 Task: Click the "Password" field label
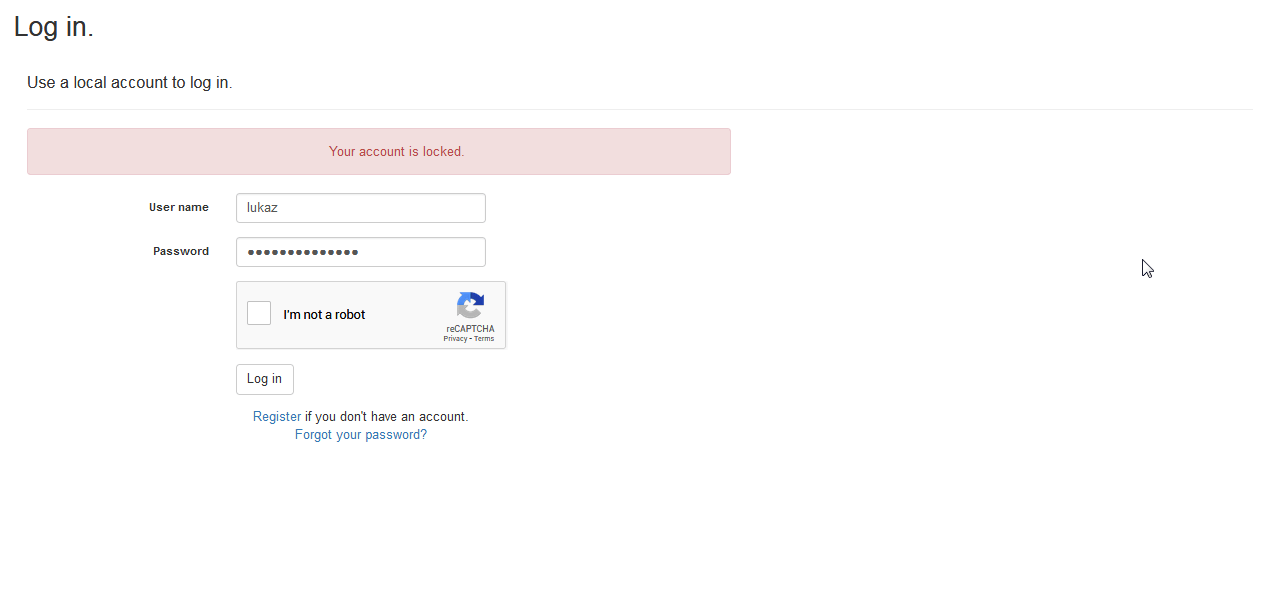tap(181, 252)
